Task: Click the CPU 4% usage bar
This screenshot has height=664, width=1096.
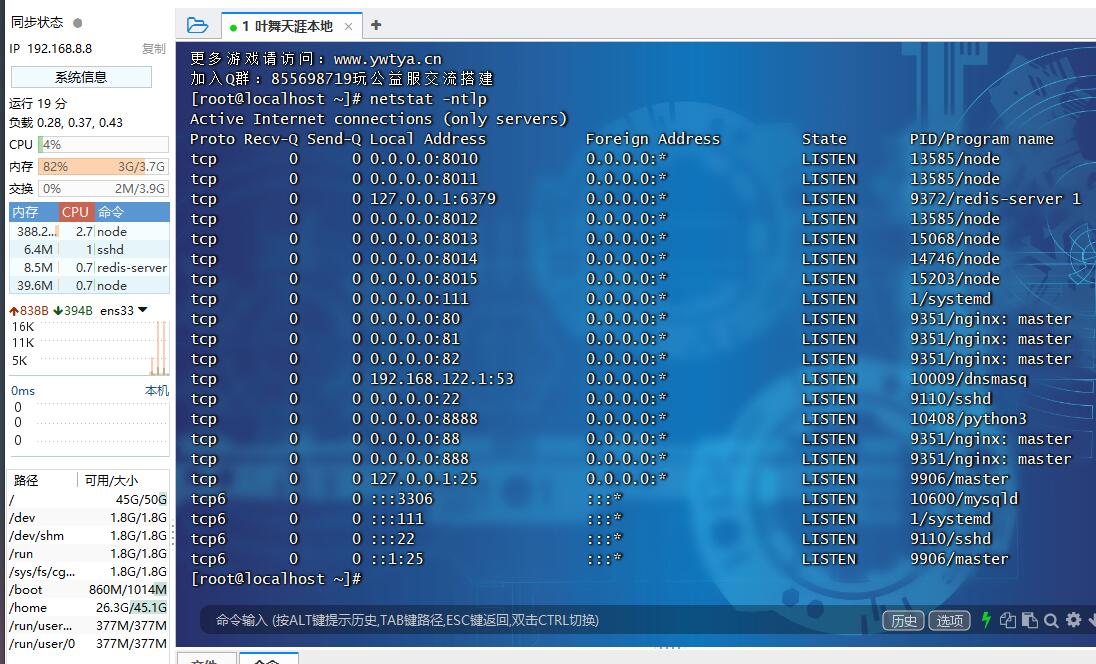Action: click(103, 145)
